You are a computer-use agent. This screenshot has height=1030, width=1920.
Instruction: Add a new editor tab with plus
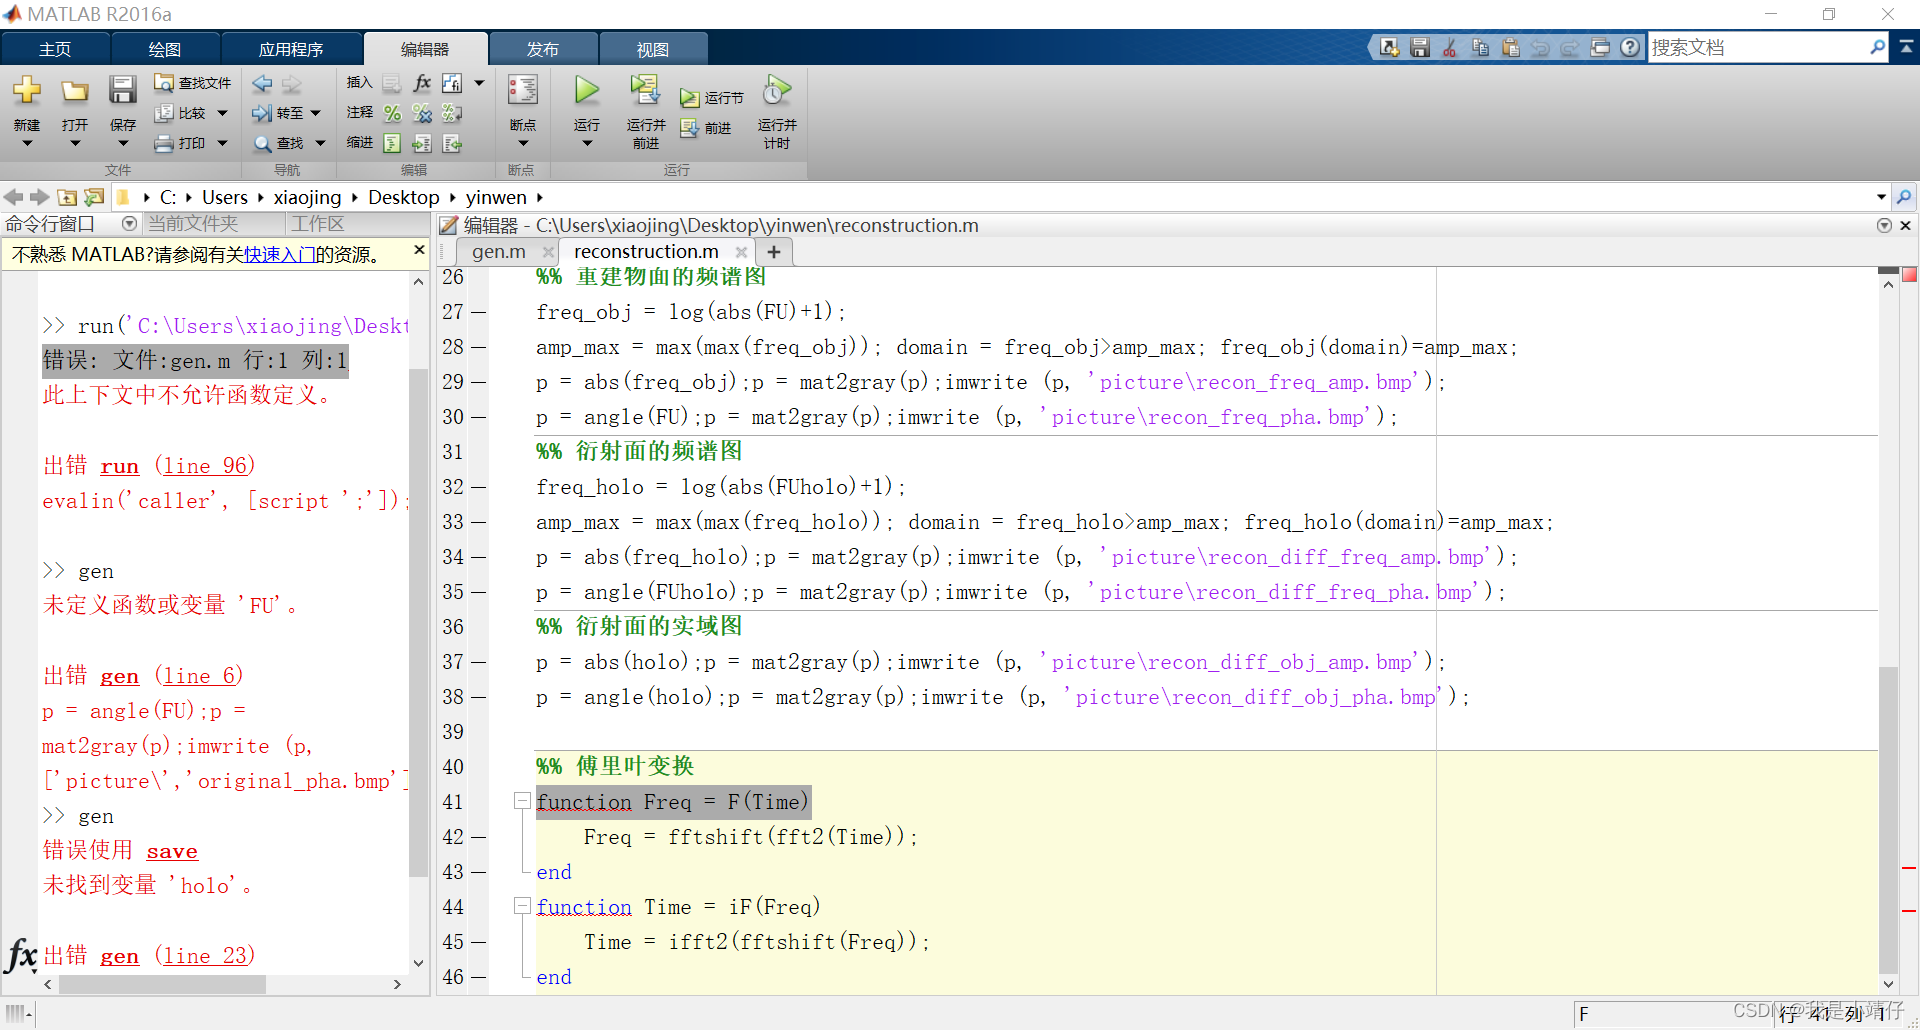[x=774, y=252]
